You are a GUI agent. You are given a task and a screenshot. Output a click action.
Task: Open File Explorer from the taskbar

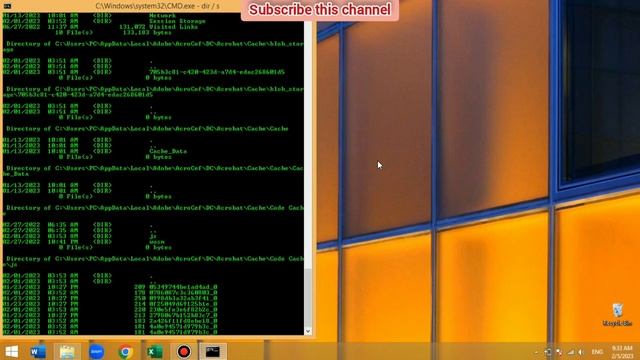click(67, 351)
